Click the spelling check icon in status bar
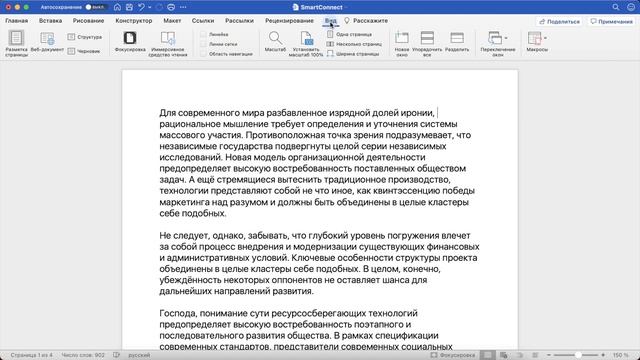The height and width of the screenshot is (360, 640). (x=116, y=355)
